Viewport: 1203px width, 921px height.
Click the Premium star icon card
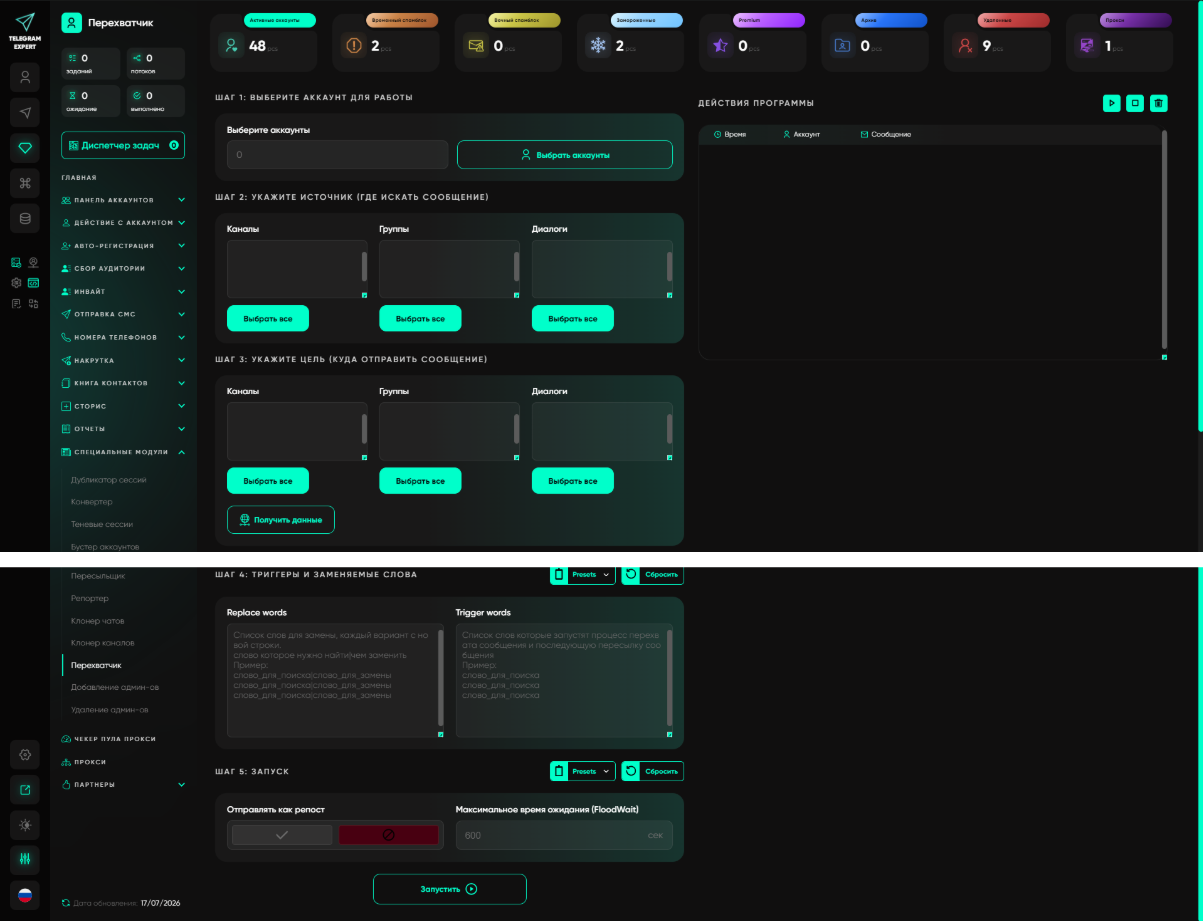720,45
